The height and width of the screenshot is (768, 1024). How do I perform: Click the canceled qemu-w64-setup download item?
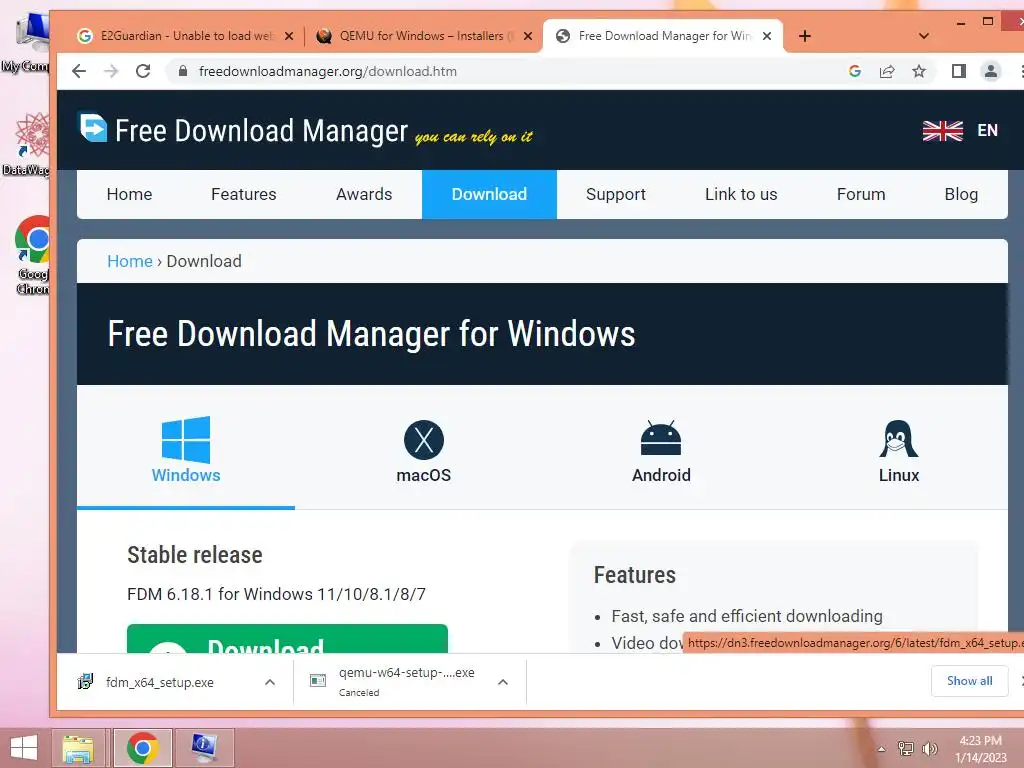coord(406,682)
